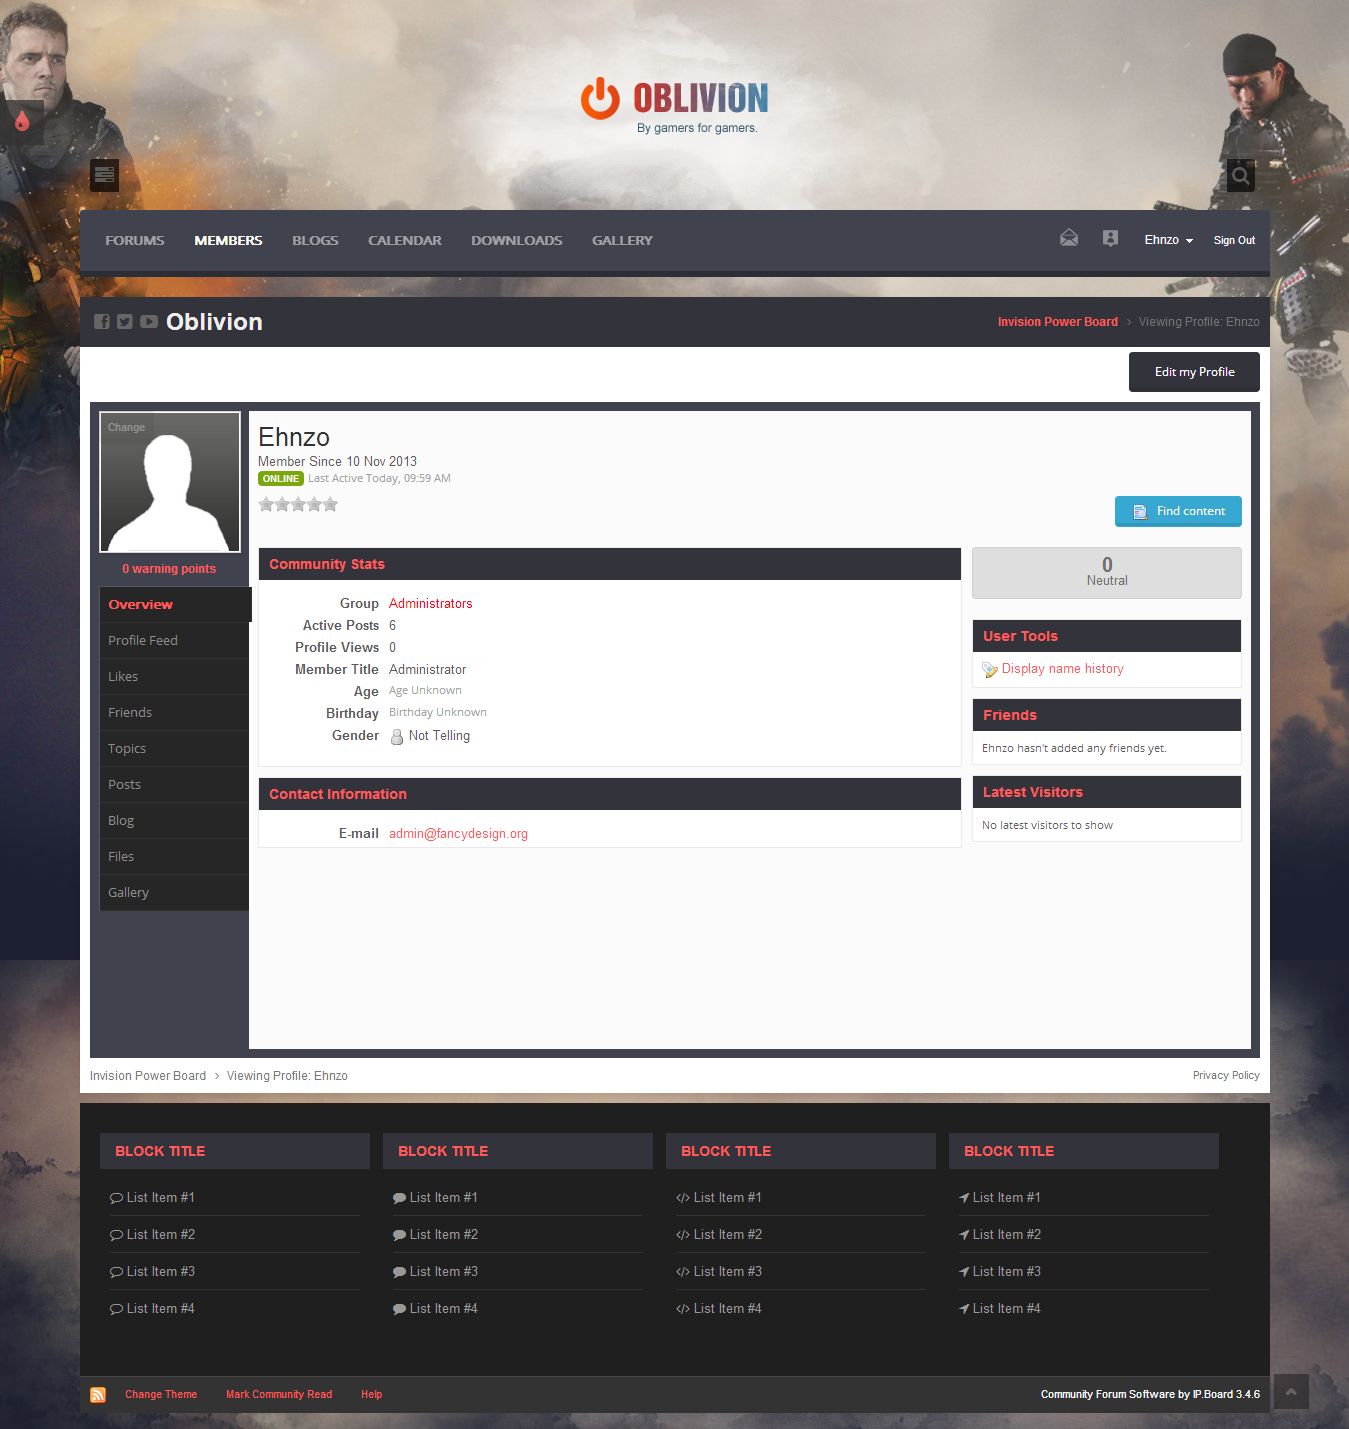The height and width of the screenshot is (1429, 1349).
Task: Open the search magnifier icon
Action: (x=1240, y=175)
